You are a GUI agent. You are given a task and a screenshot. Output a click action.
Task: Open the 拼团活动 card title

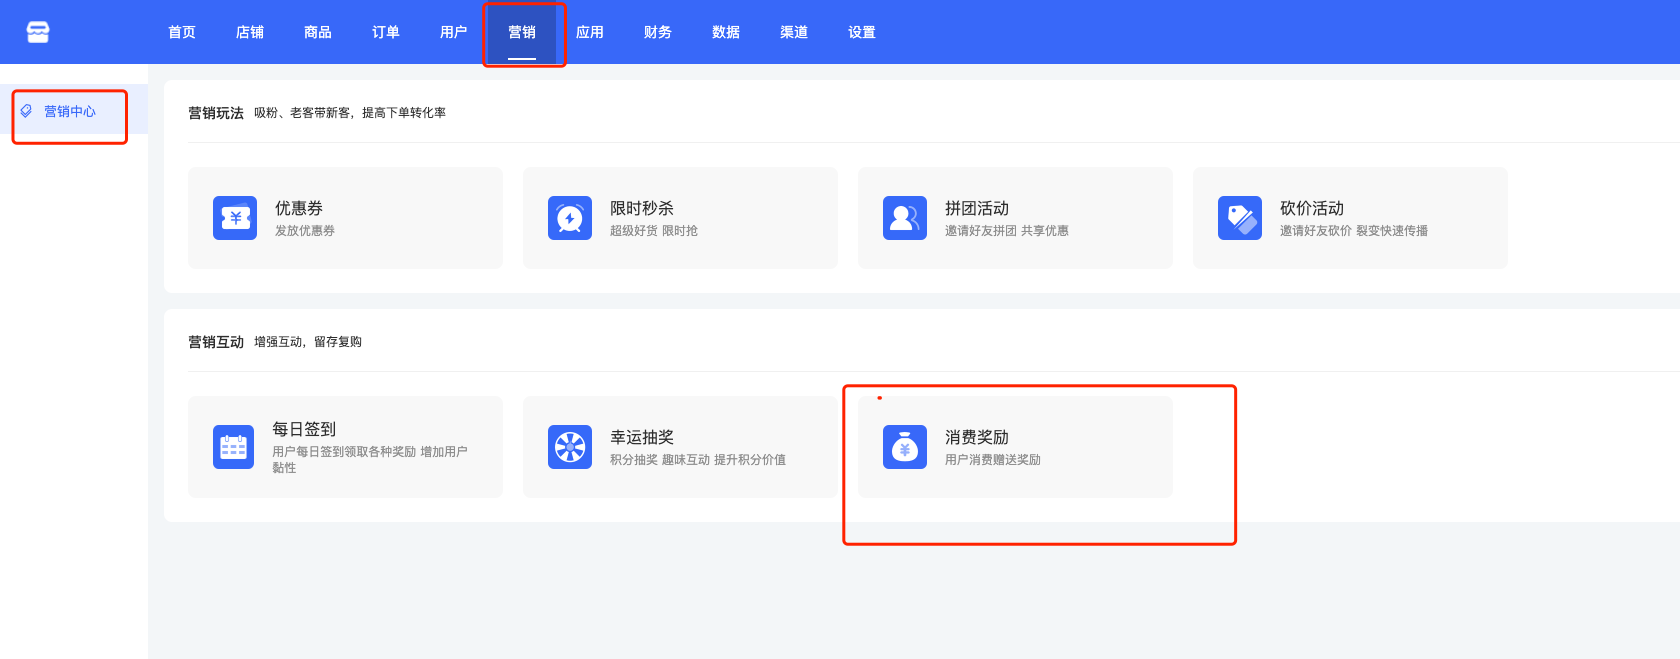(x=977, y=208)
